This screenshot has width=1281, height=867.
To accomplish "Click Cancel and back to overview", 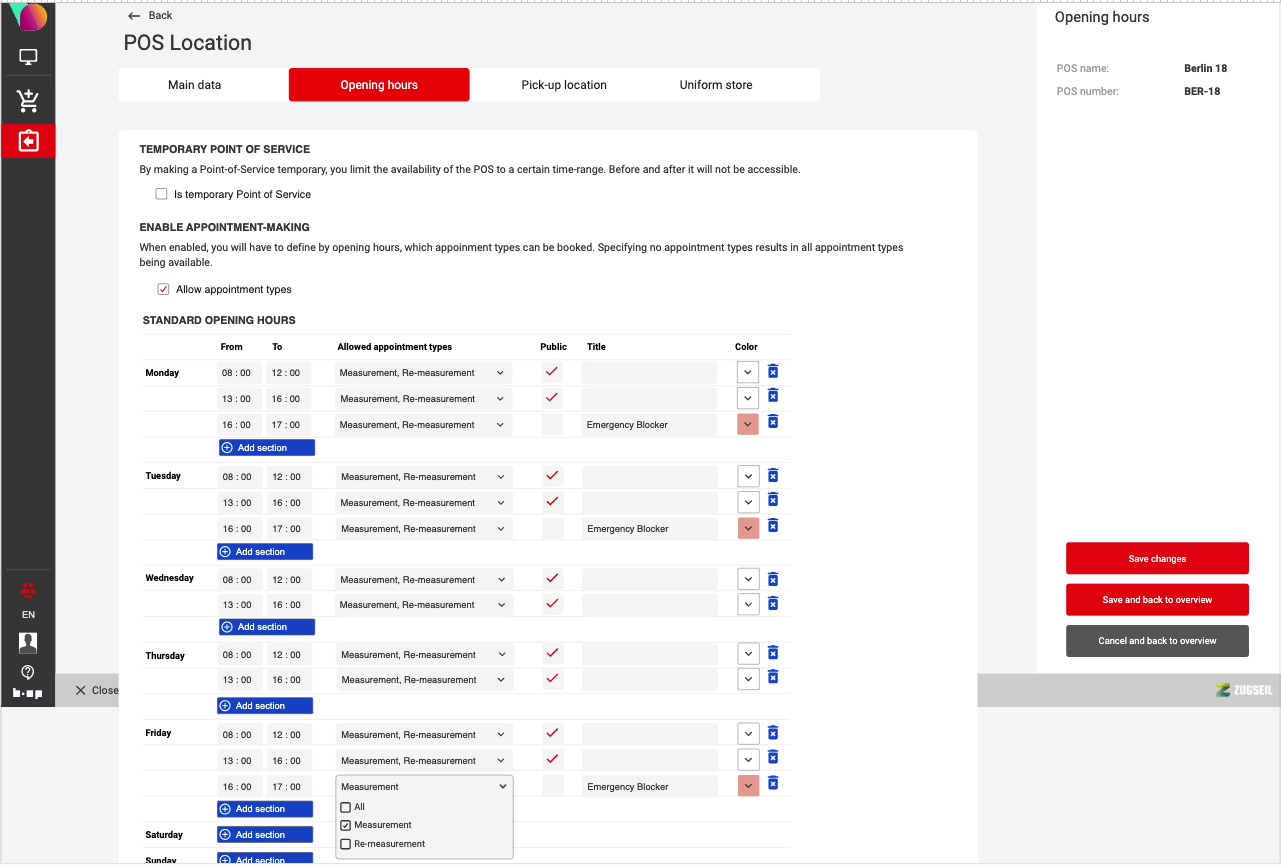I will coord(1157,641).
